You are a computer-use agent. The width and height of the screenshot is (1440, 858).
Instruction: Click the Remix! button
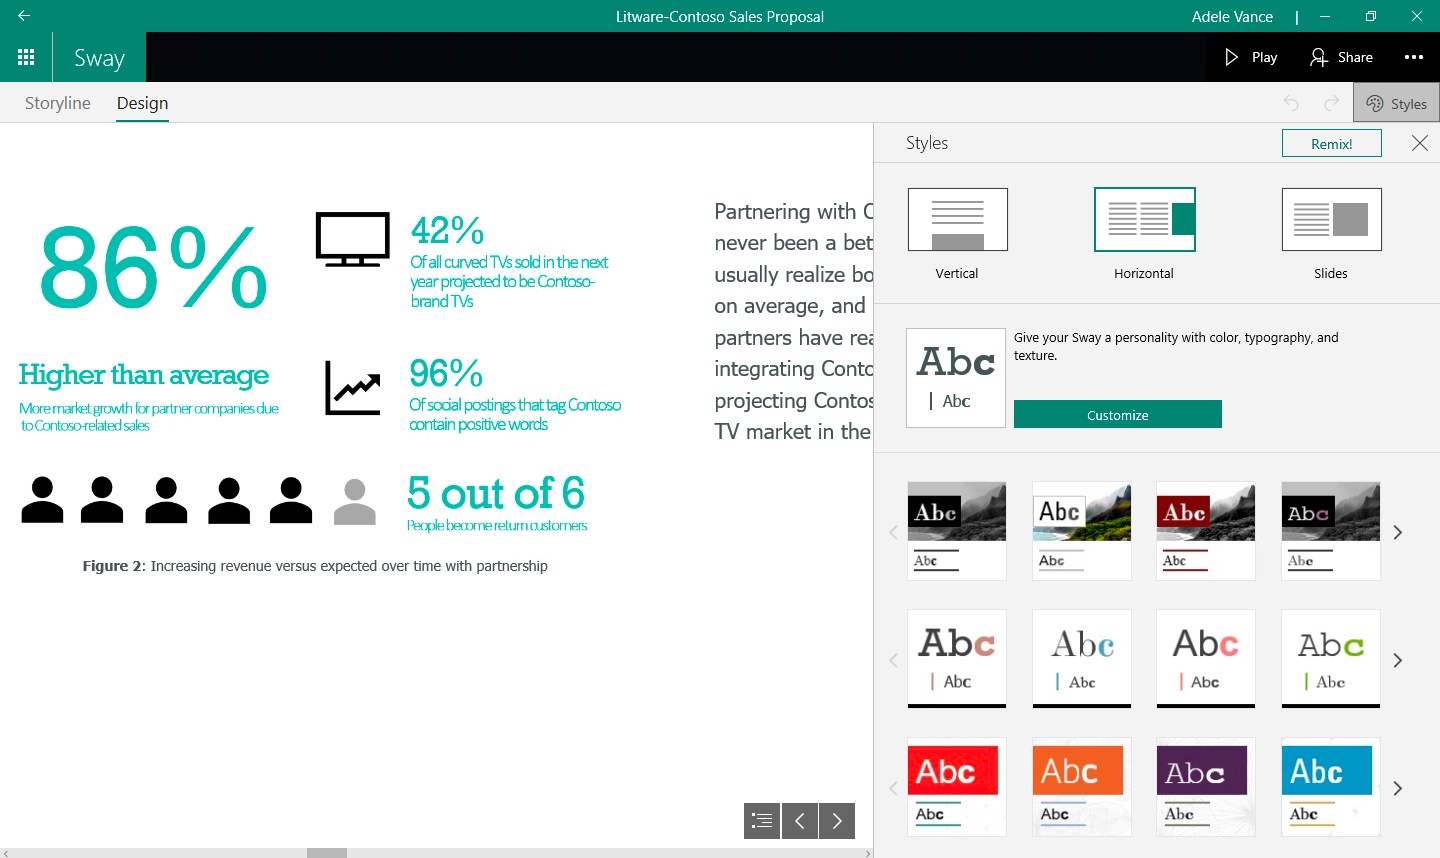(x=1331, y=143)
